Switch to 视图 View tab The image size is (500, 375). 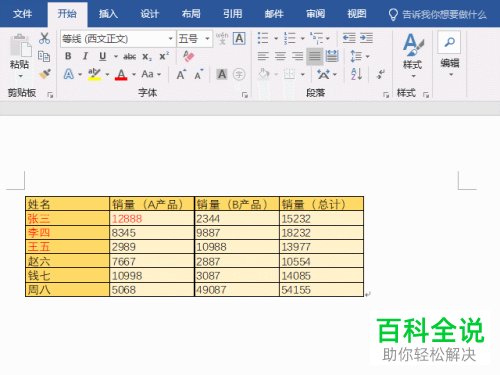(x=357, y=14)
